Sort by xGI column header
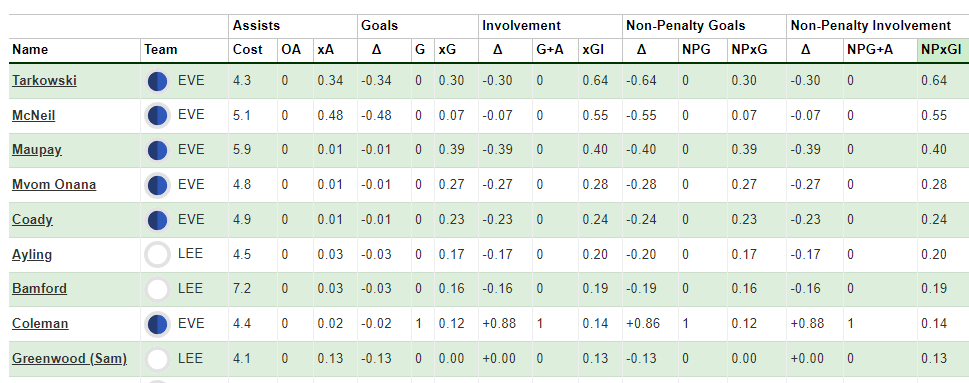The height and width of the screenshot is (383, 969). (x=593, y=50)
